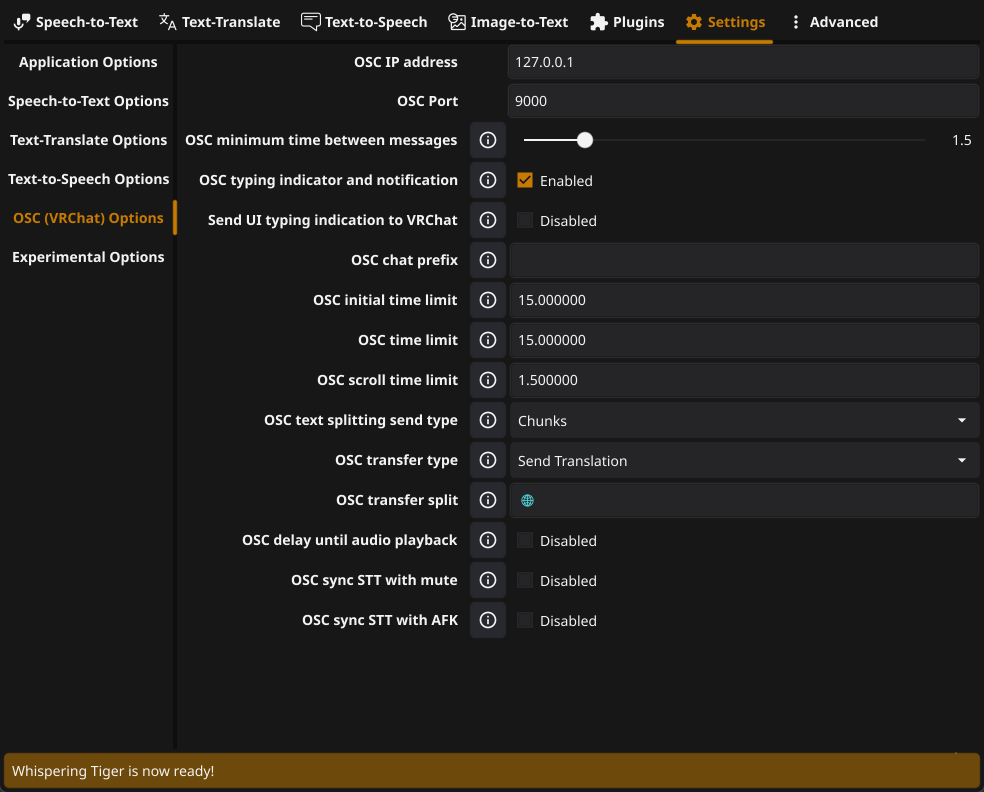Enable OSC sync STT with mute checkbox
Screen dimensions: 984x792
[525, 580]
